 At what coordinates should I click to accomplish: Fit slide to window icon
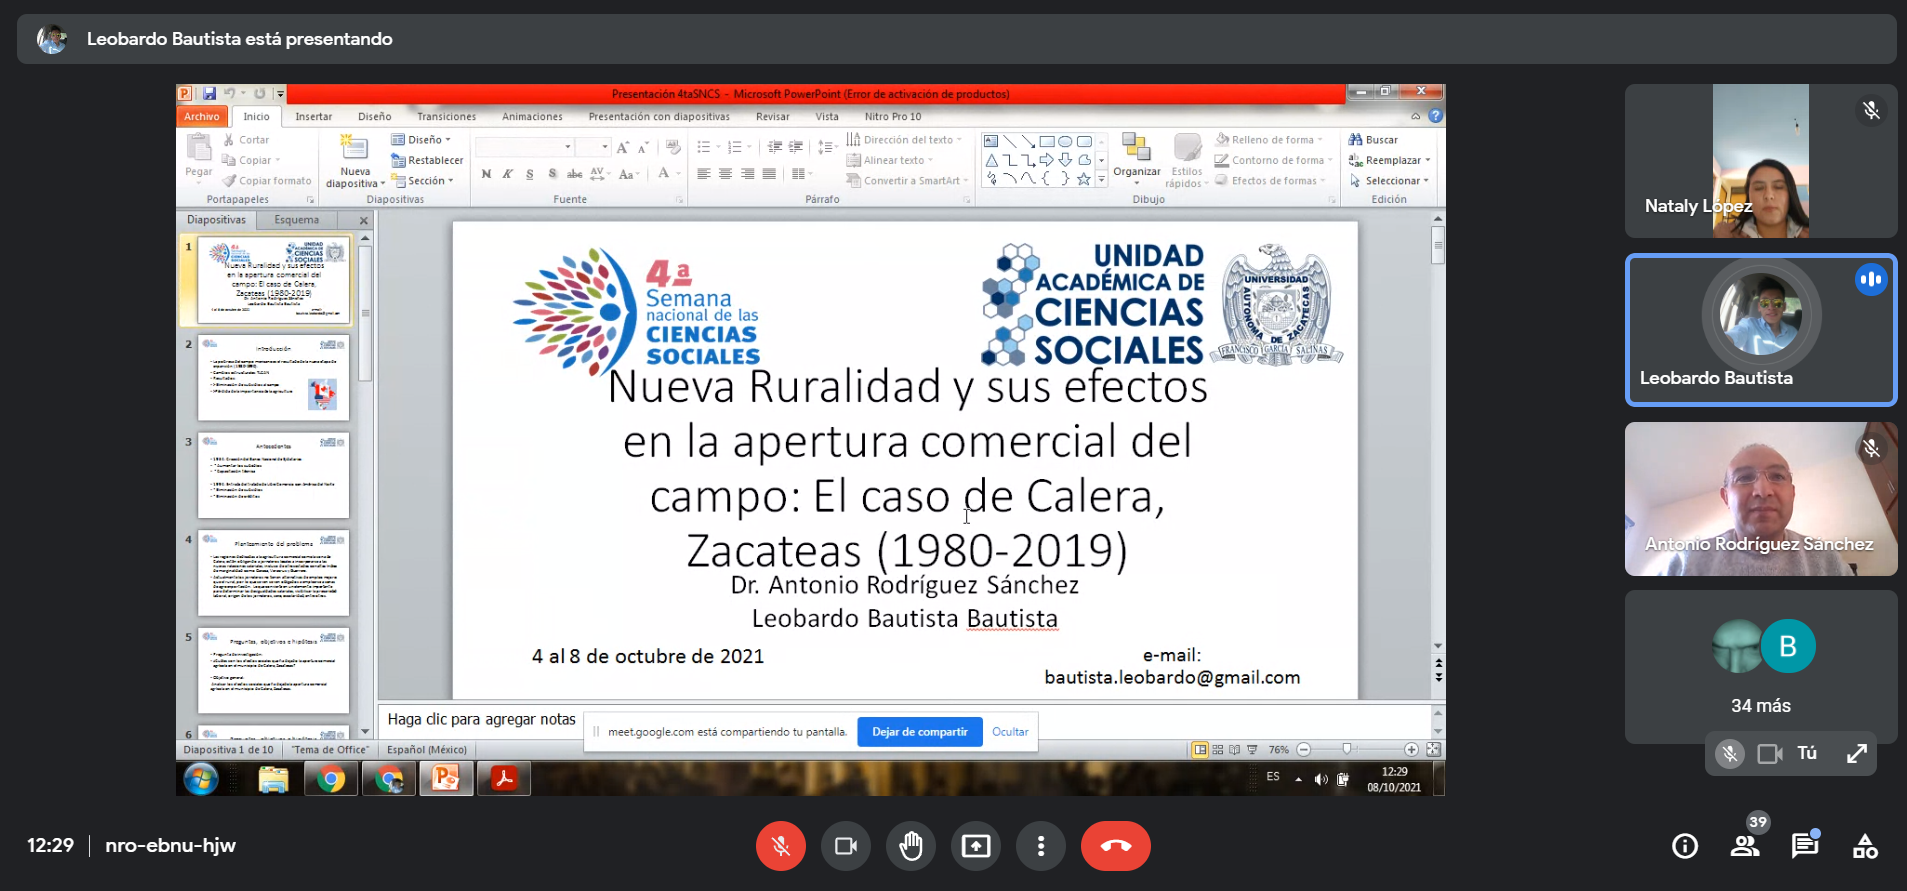pos(1433,749)
